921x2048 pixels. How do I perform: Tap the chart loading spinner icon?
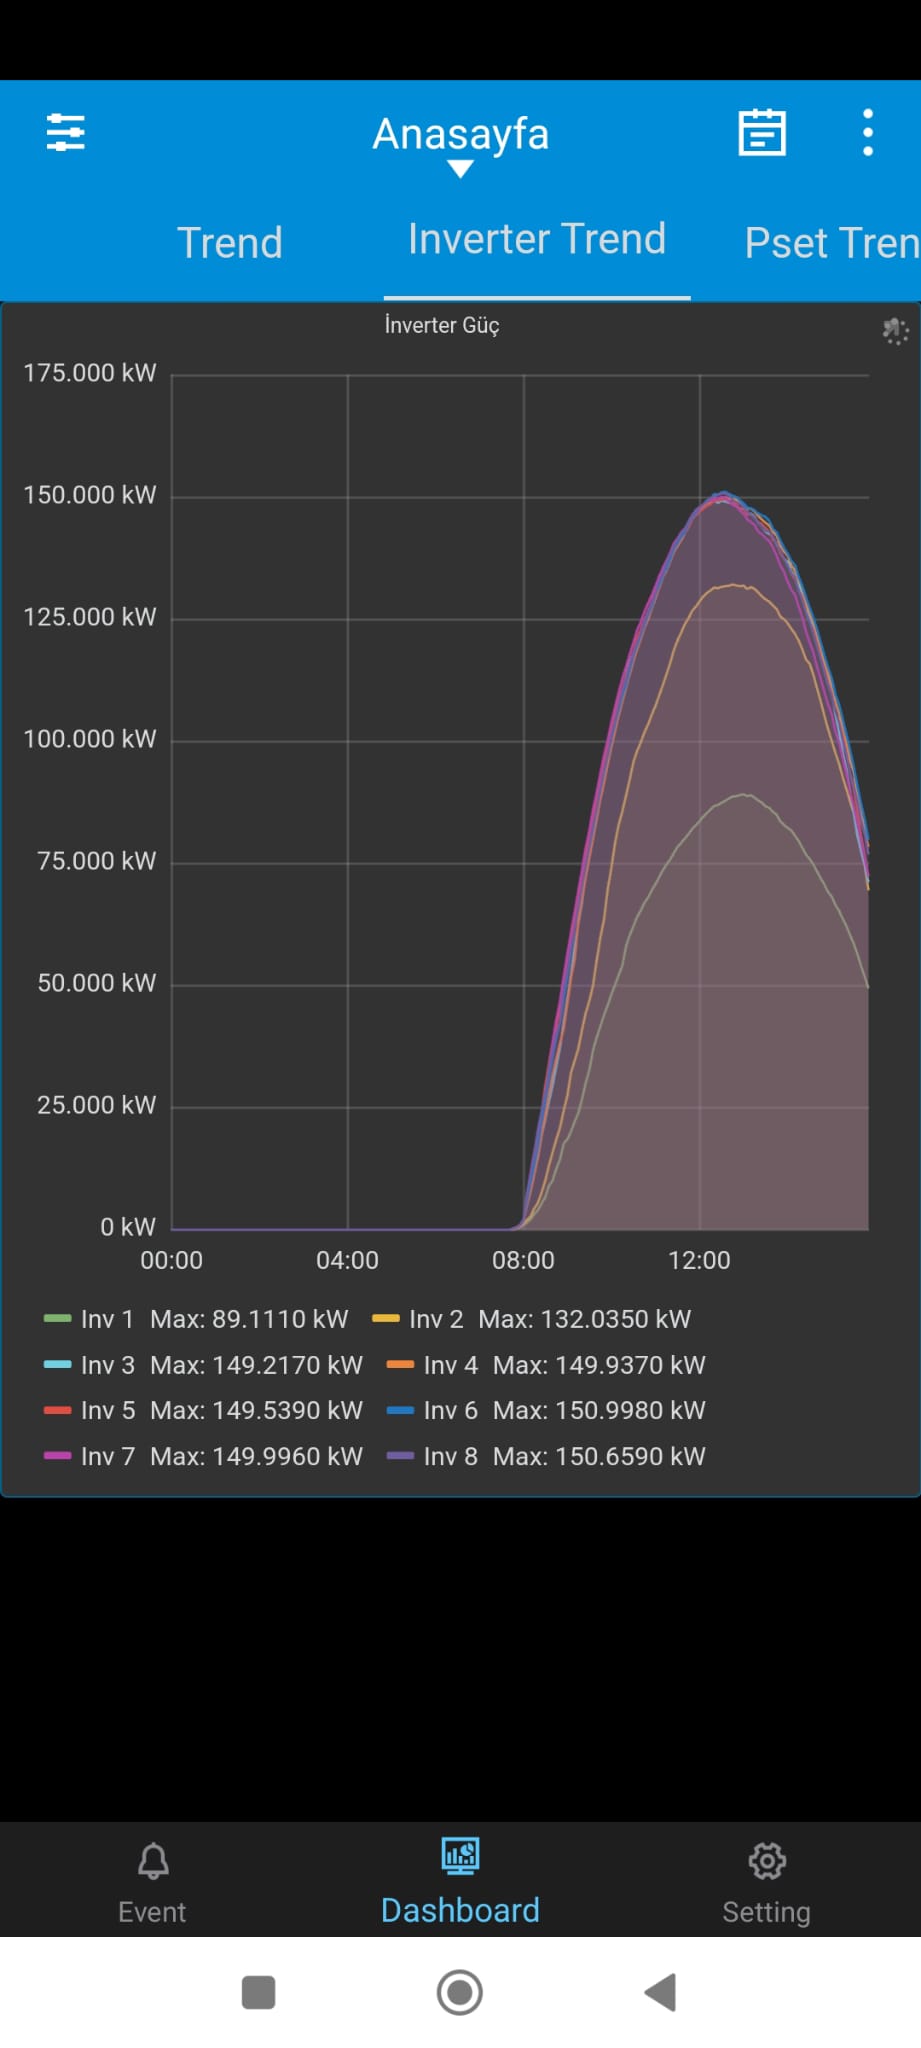point(895,331)
